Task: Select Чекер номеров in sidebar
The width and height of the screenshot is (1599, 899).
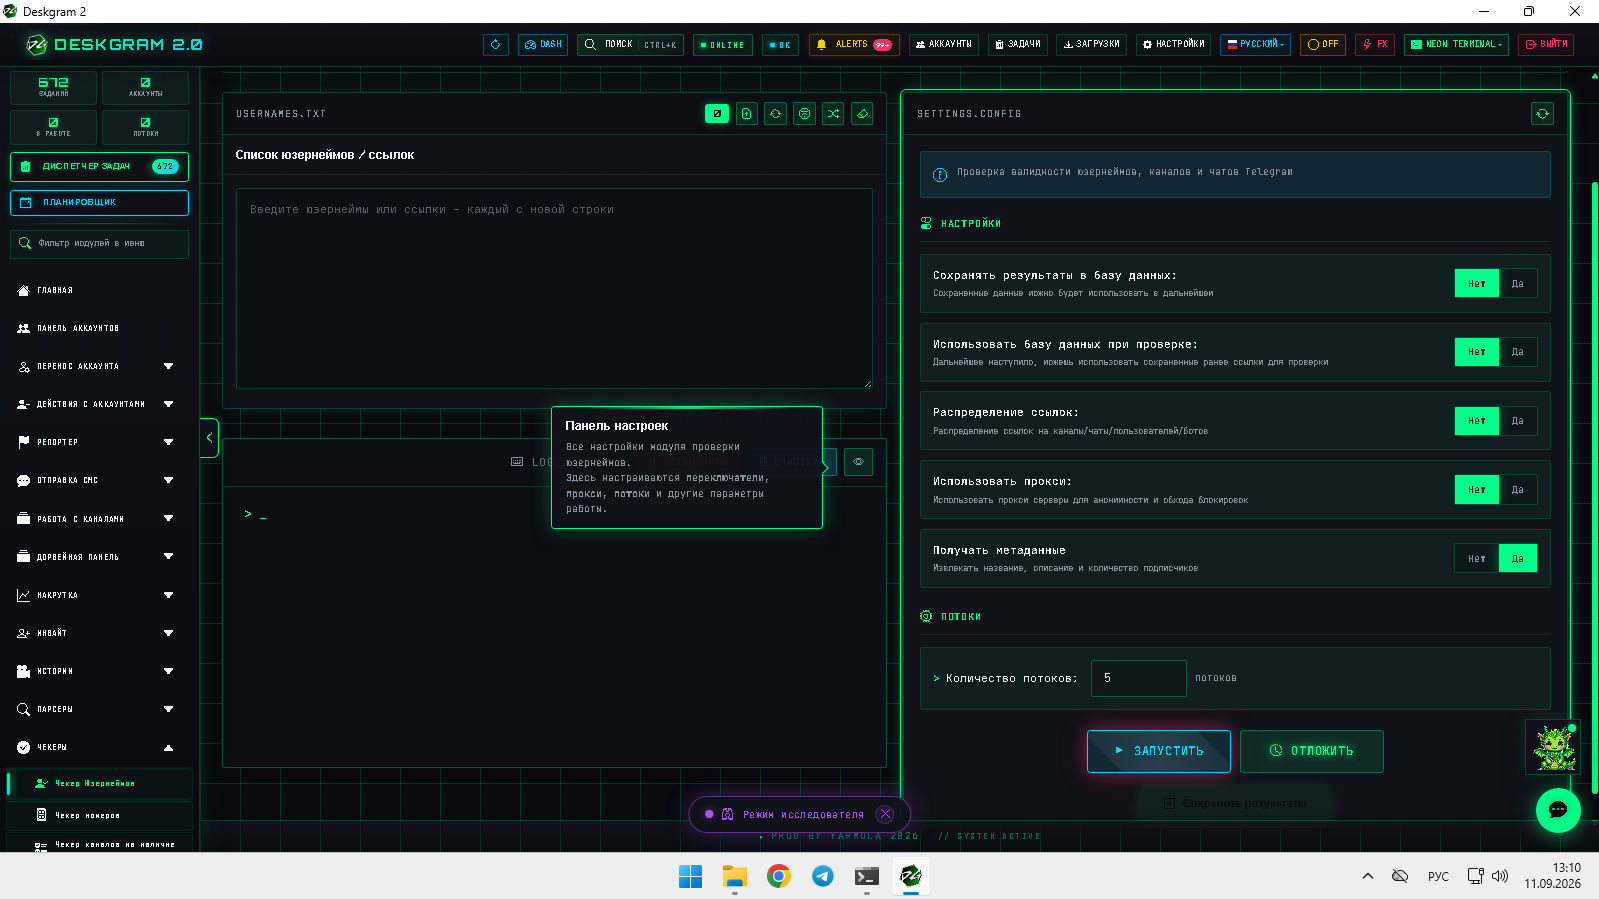Action: tap(99, 815)
